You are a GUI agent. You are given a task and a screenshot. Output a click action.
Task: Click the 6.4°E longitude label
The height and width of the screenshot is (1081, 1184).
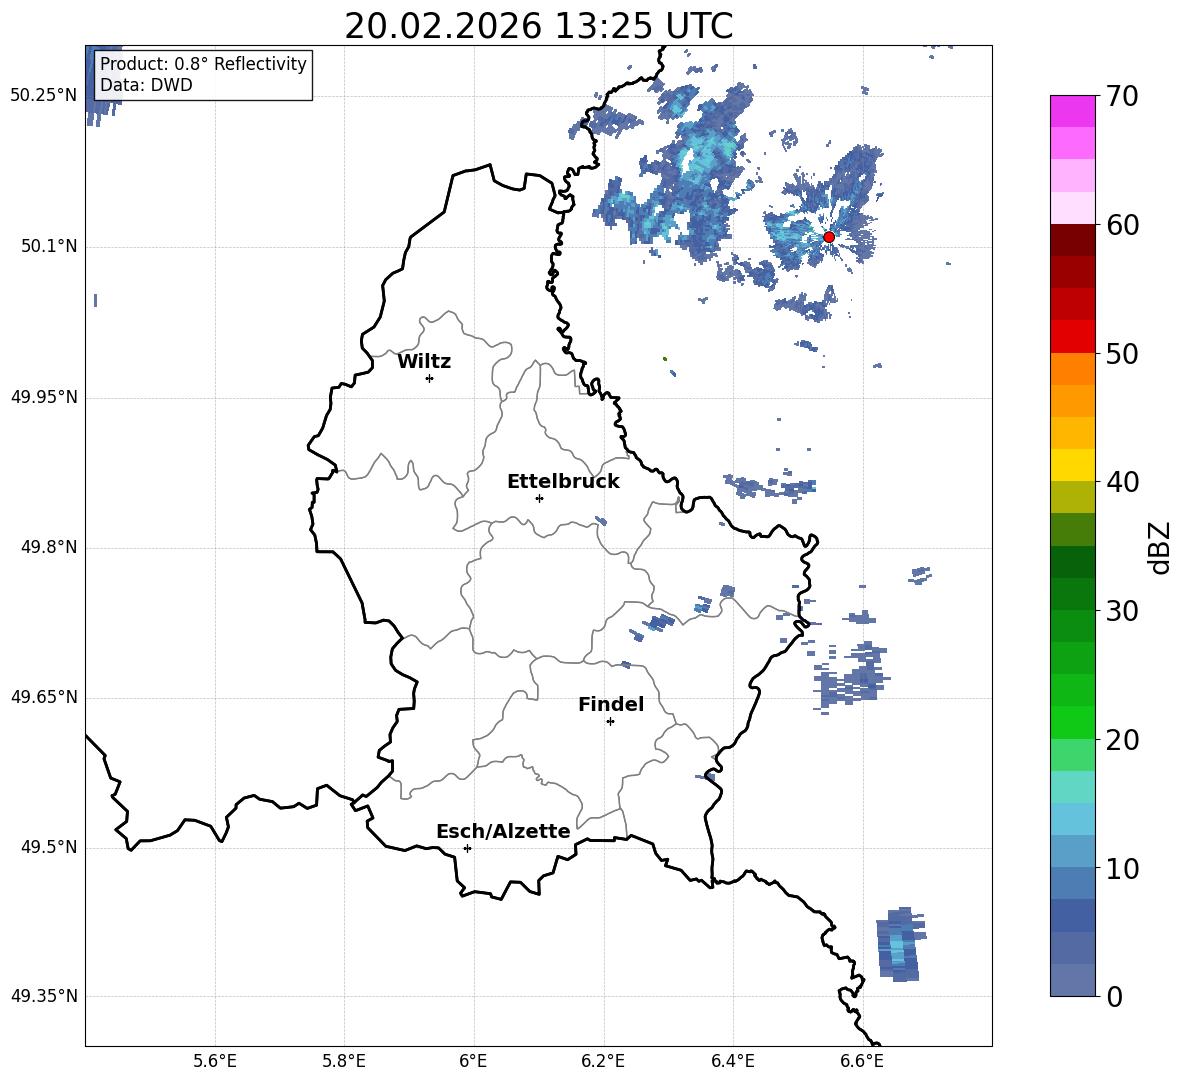pyautogui.click(x=732, y=1061)
